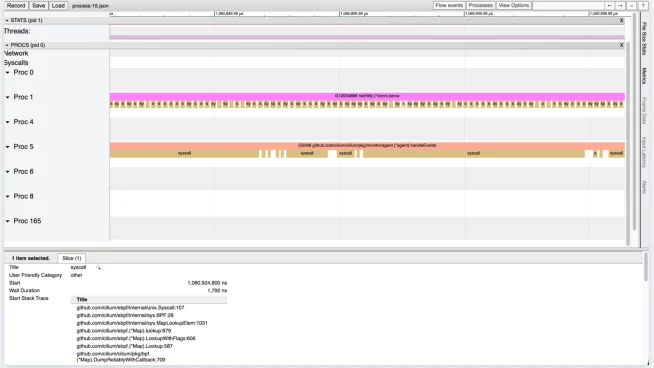The width and height of the screenshot is (654, 368).
Task: Click the Threads purple stats bar
Action: point(367,38)
